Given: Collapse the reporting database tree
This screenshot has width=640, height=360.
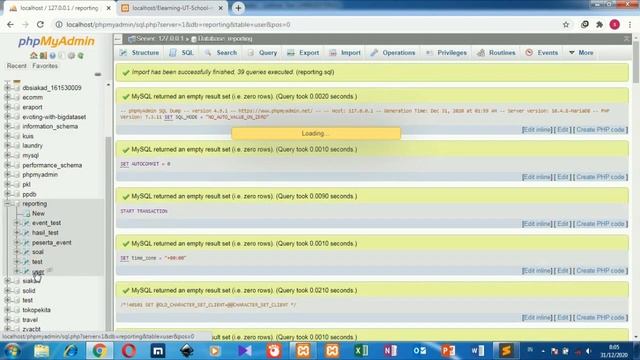Looking at the screenshot, I should point(7,204).
